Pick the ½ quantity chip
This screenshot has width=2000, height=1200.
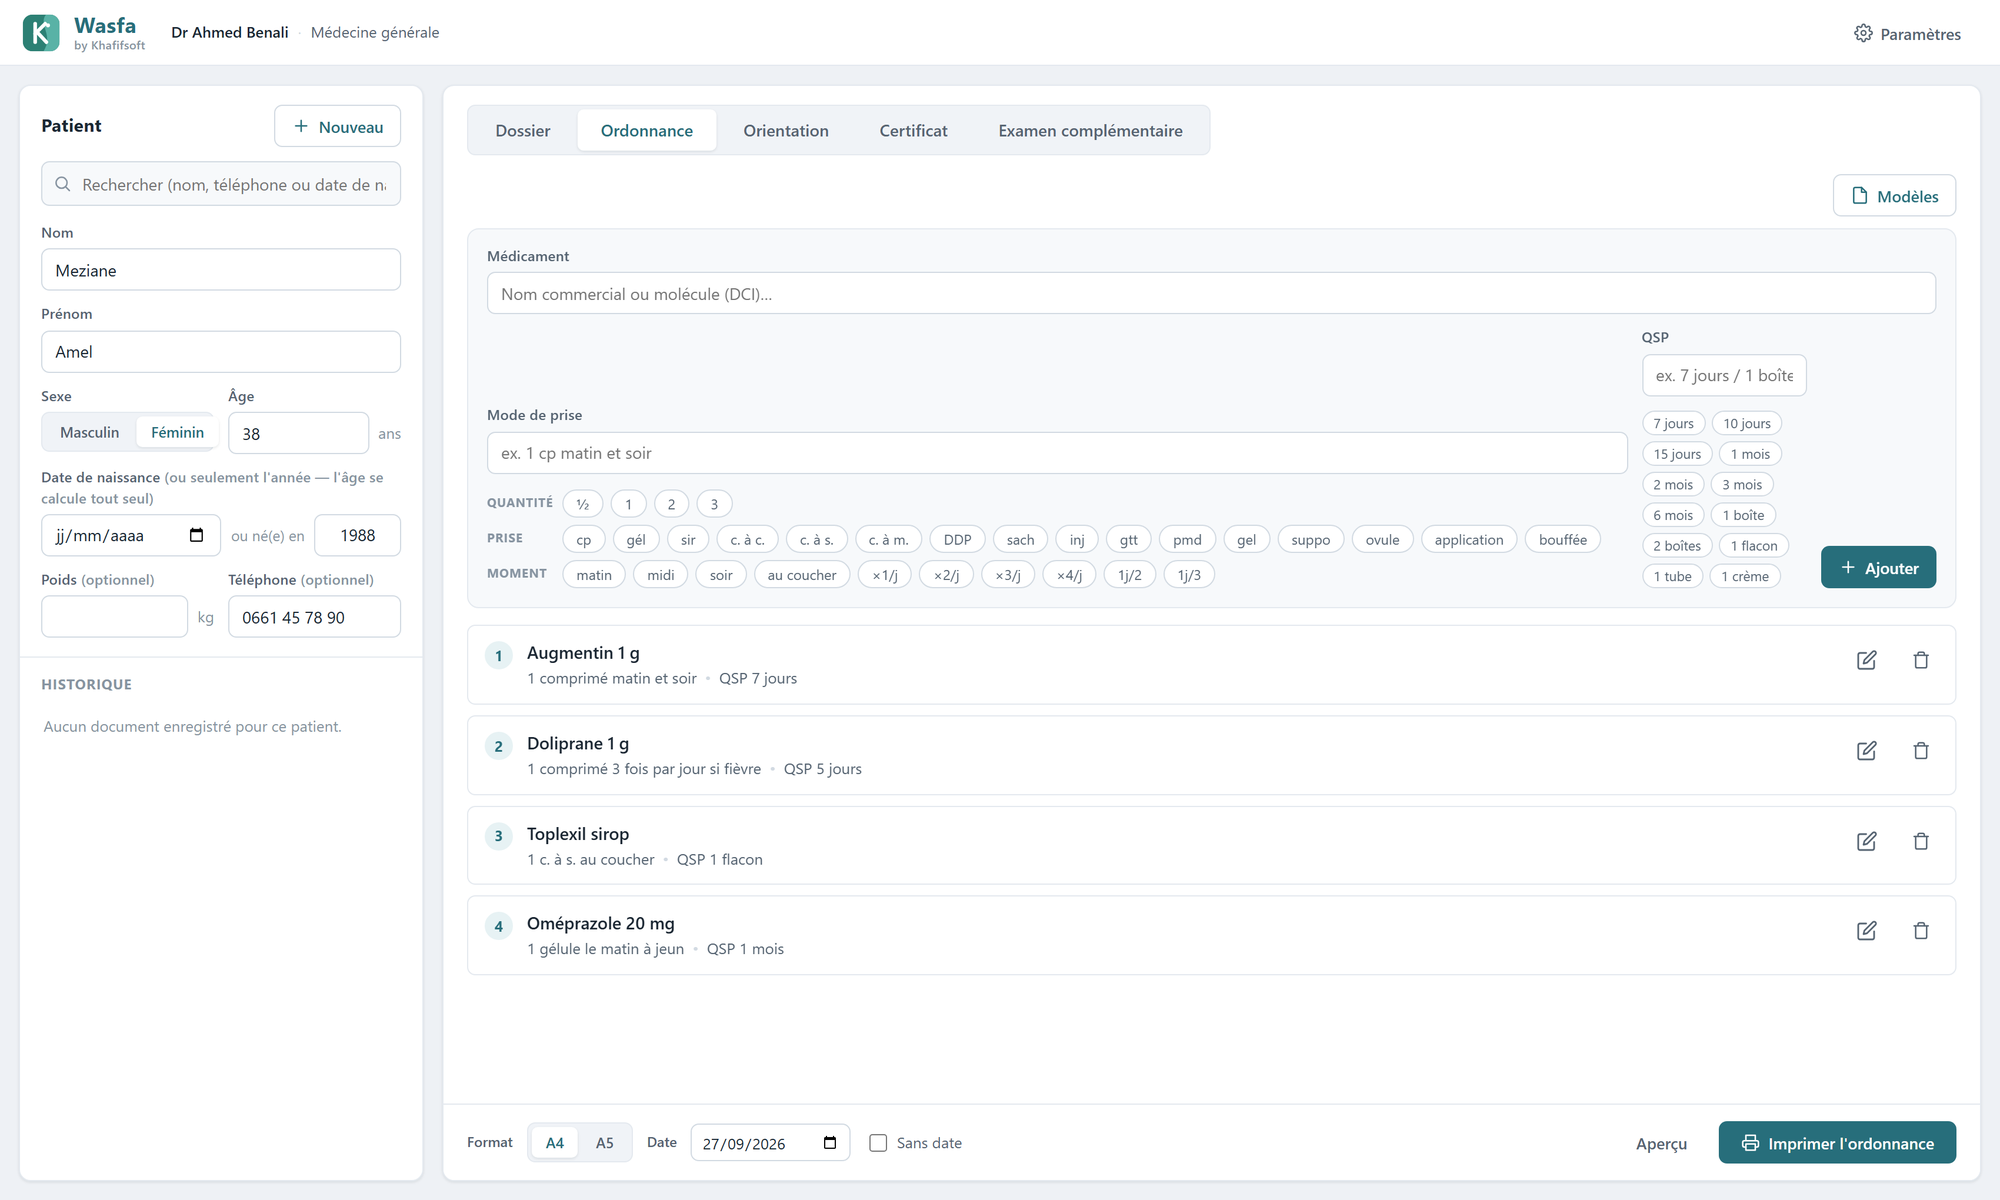click(583, 504)
